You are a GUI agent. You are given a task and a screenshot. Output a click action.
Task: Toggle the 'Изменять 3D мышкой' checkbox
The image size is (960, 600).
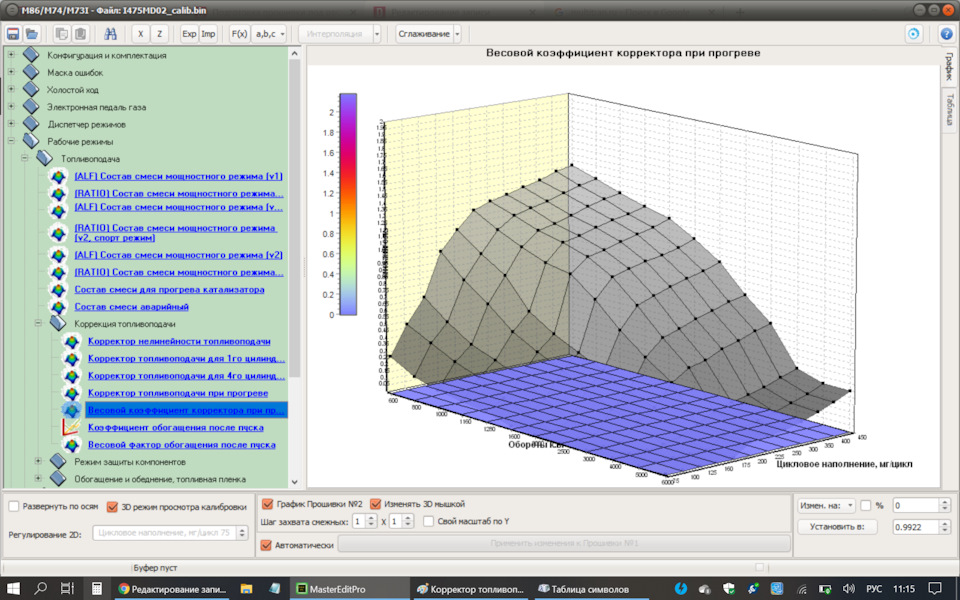coord(375,504)
